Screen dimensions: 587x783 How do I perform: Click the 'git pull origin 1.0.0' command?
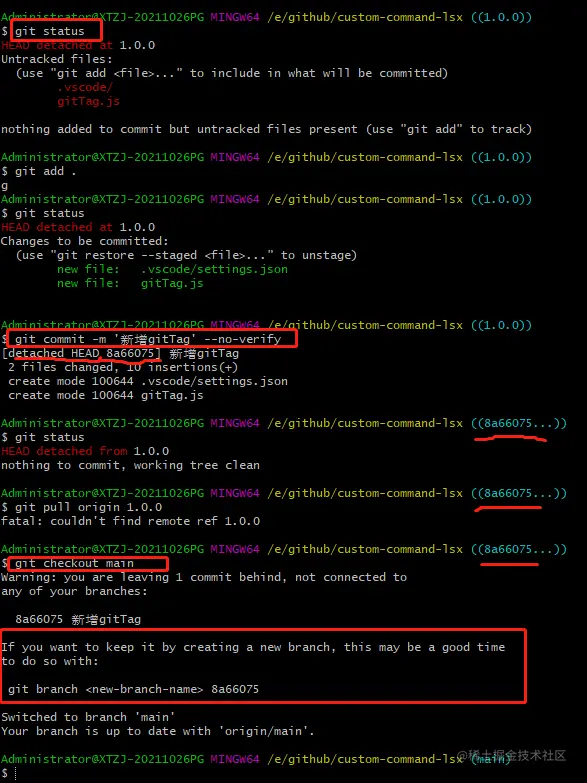(88, 507)
